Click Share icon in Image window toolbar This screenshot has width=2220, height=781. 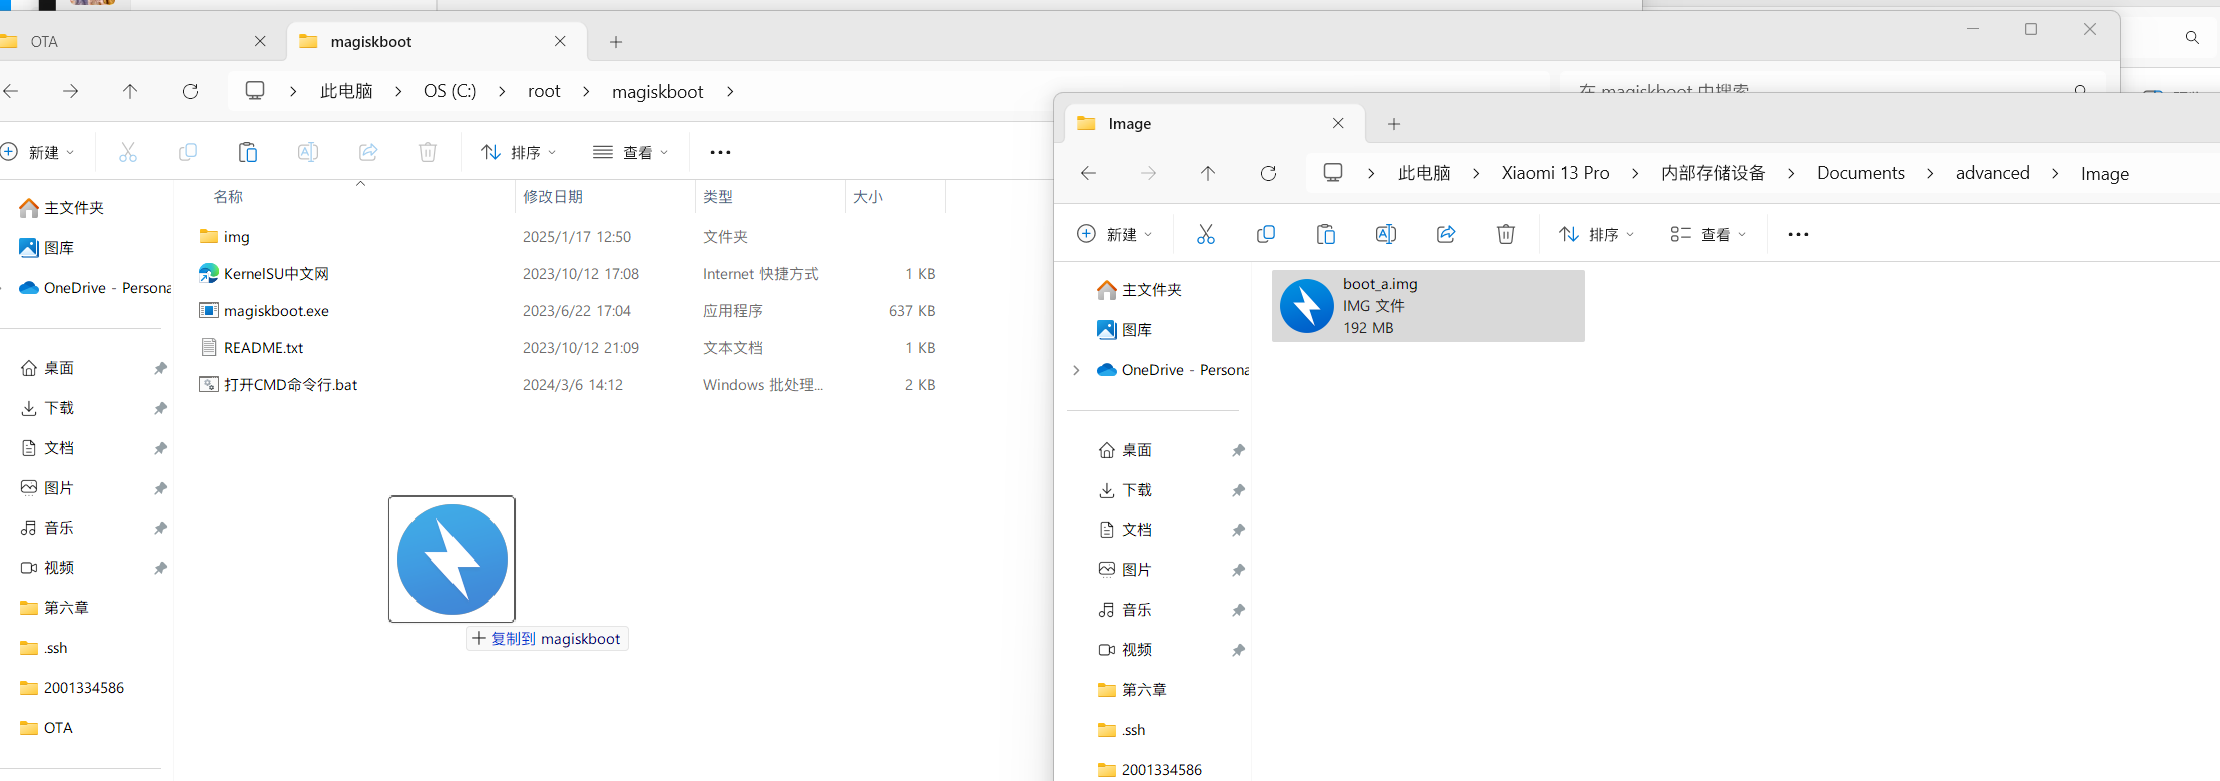tap(1446, 234)
